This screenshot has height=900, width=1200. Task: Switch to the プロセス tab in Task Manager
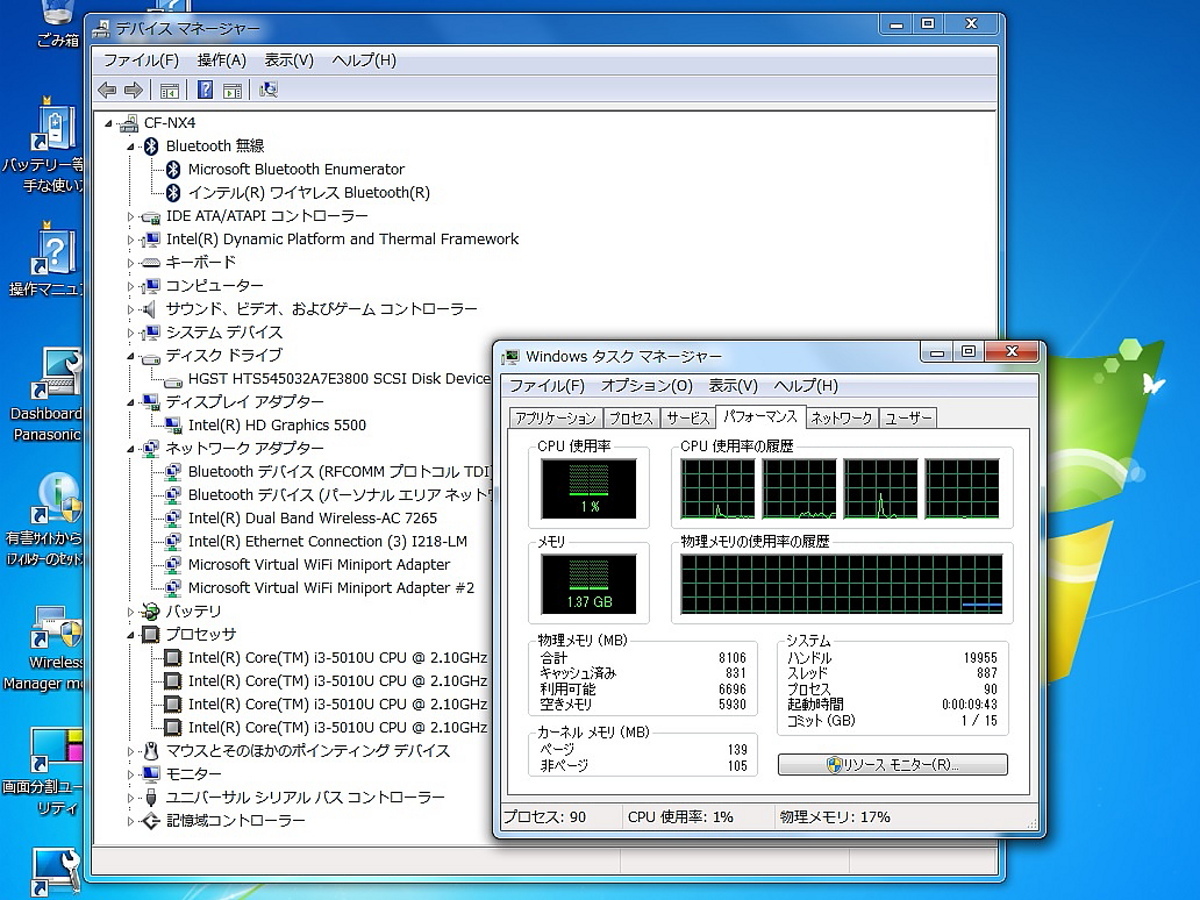coord(630,418)
